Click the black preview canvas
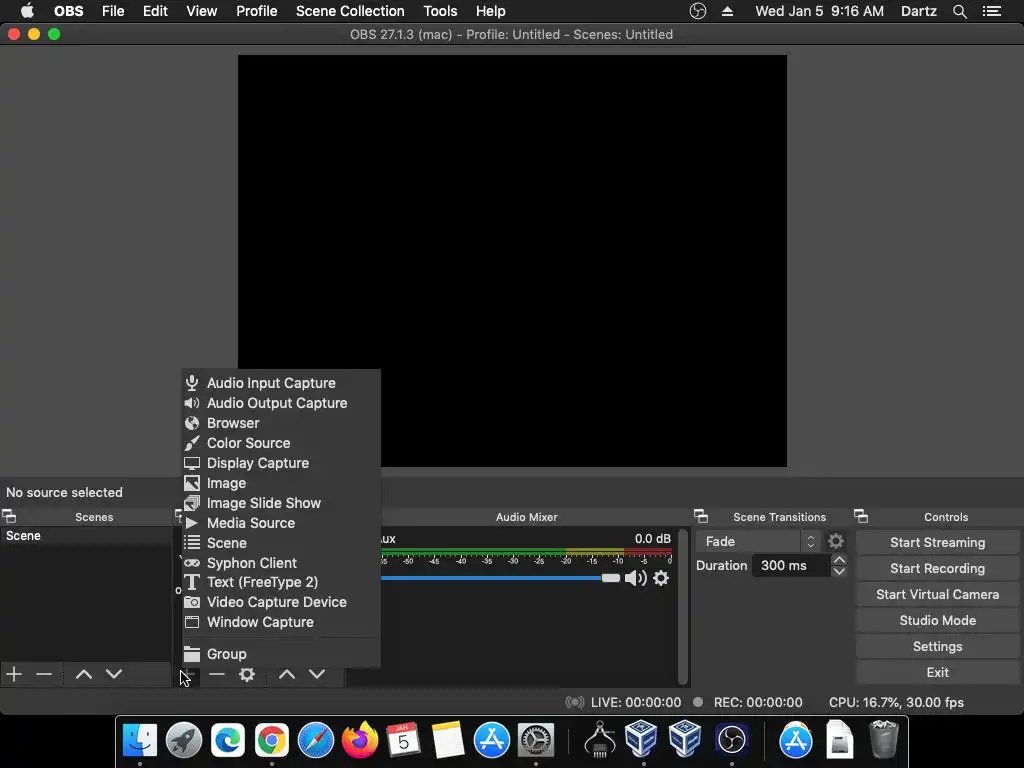Image resolution: width=1024 pixels, height=768 pixels. click(x=512, y=261)
